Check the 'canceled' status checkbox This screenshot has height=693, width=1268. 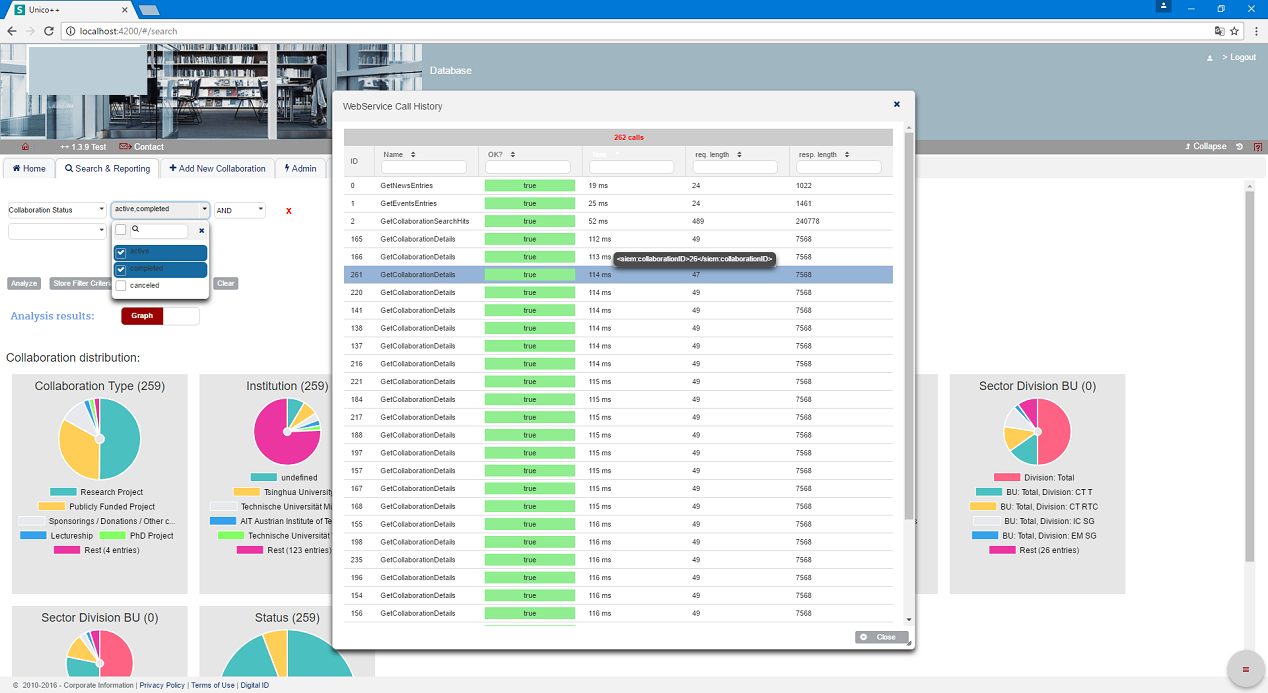[121, 286]
